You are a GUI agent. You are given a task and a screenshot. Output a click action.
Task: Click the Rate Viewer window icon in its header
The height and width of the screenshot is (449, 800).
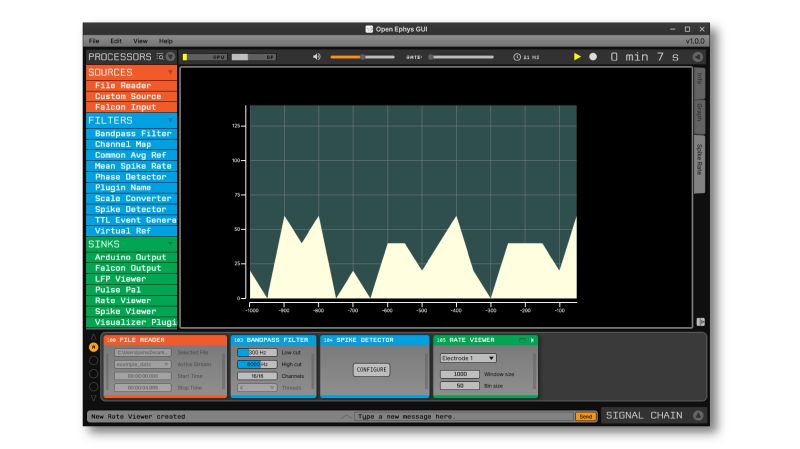[x=522, y=340]
